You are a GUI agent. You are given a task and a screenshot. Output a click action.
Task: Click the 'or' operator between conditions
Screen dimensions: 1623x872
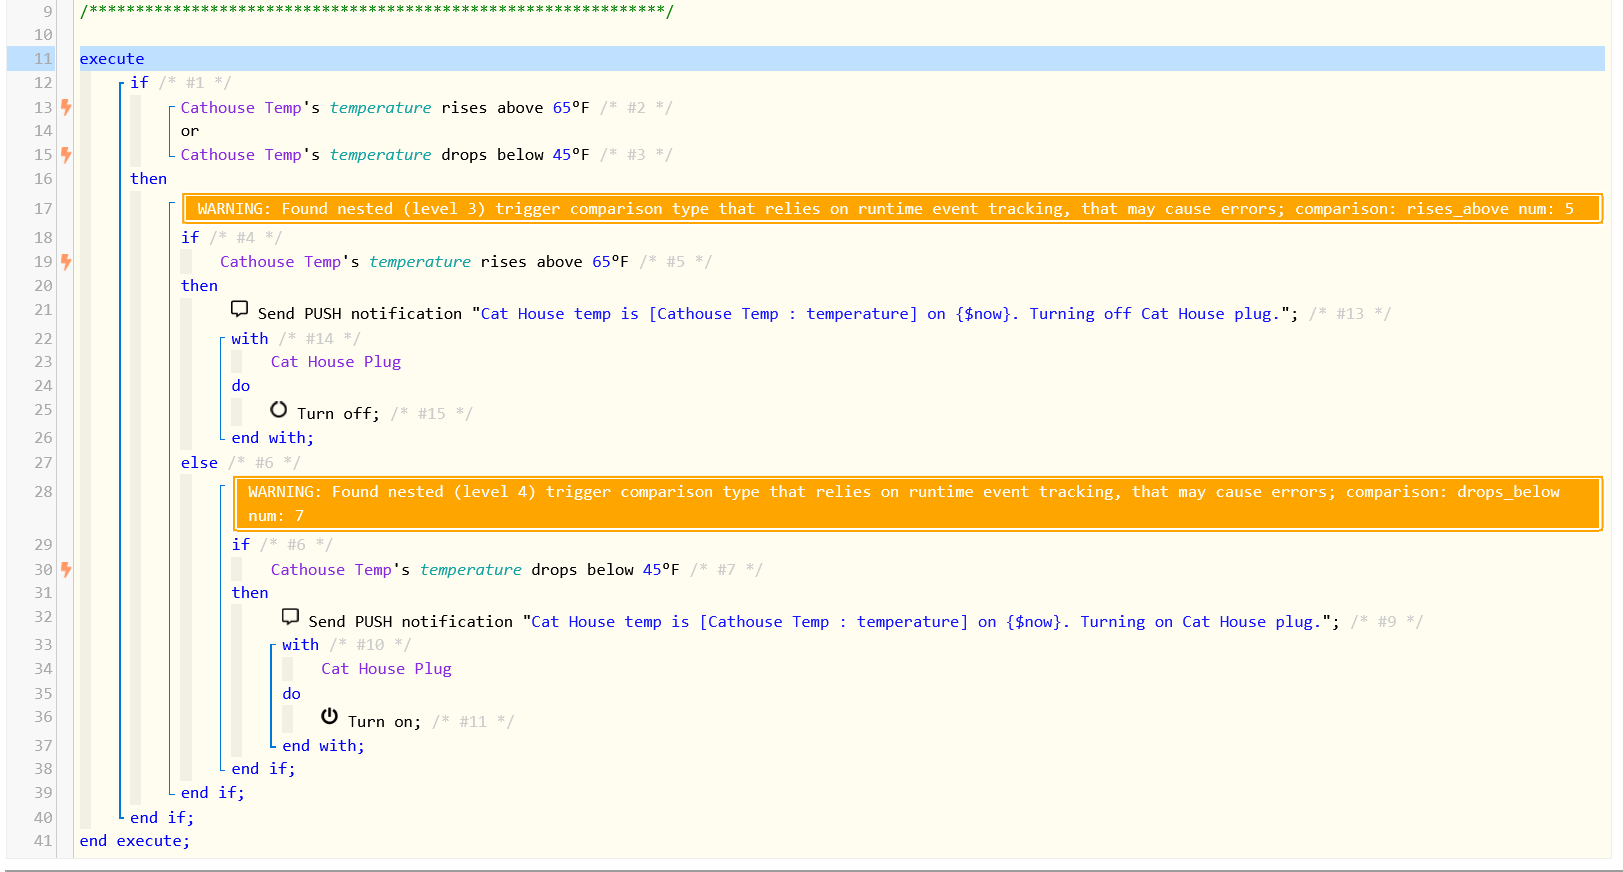pos(190,131)
